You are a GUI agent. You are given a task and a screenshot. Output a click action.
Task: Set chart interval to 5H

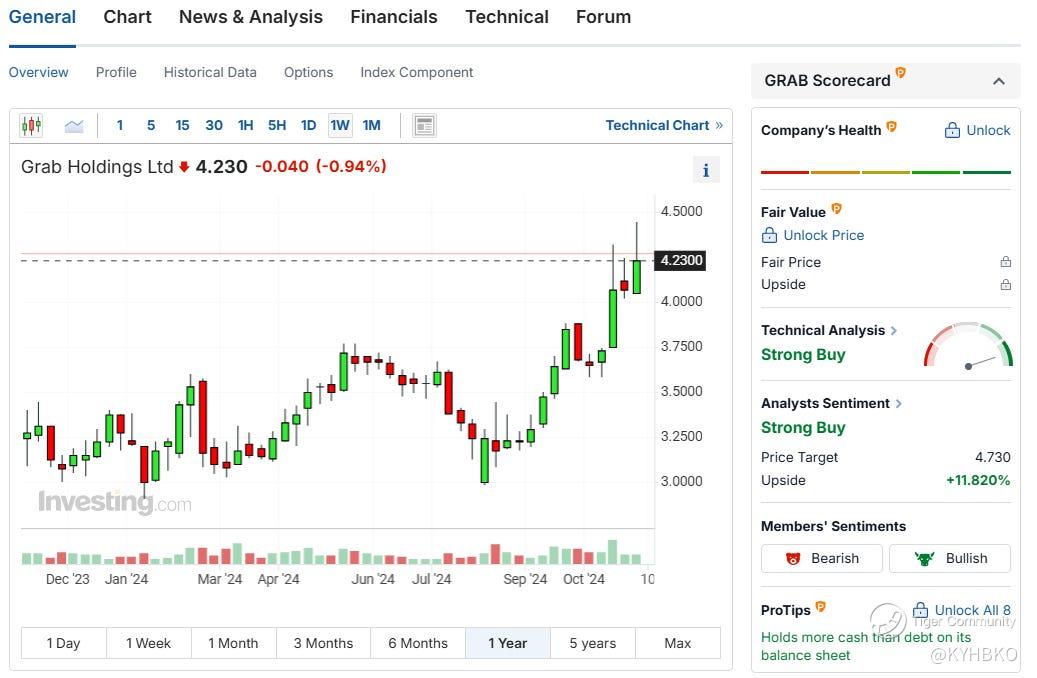click(277, 125)
